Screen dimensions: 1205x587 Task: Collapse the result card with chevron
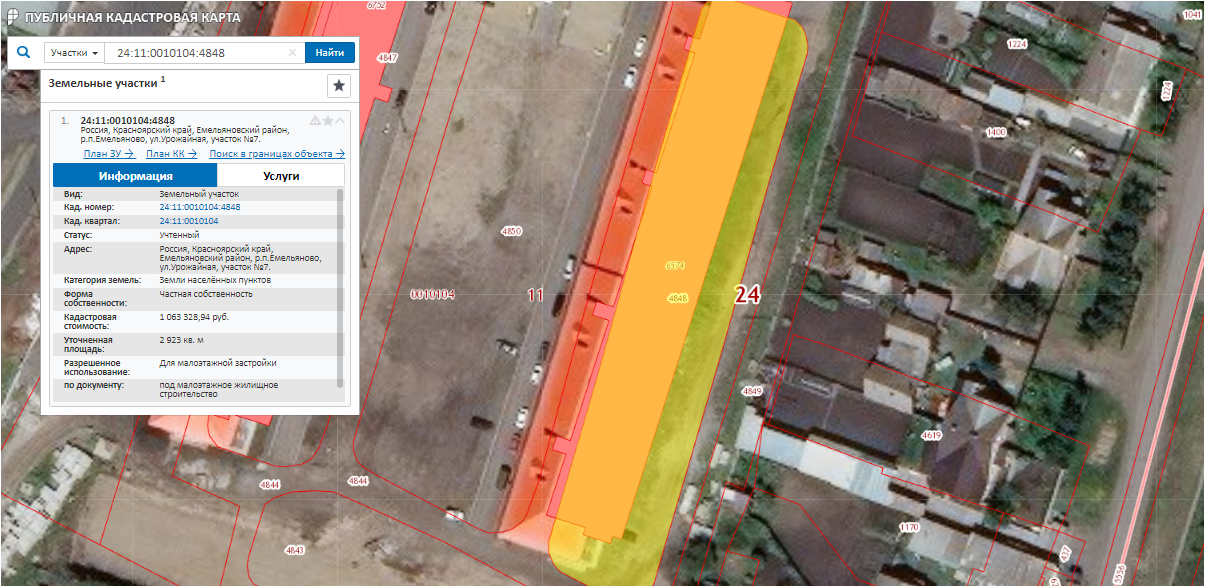(x=340, y=121)
